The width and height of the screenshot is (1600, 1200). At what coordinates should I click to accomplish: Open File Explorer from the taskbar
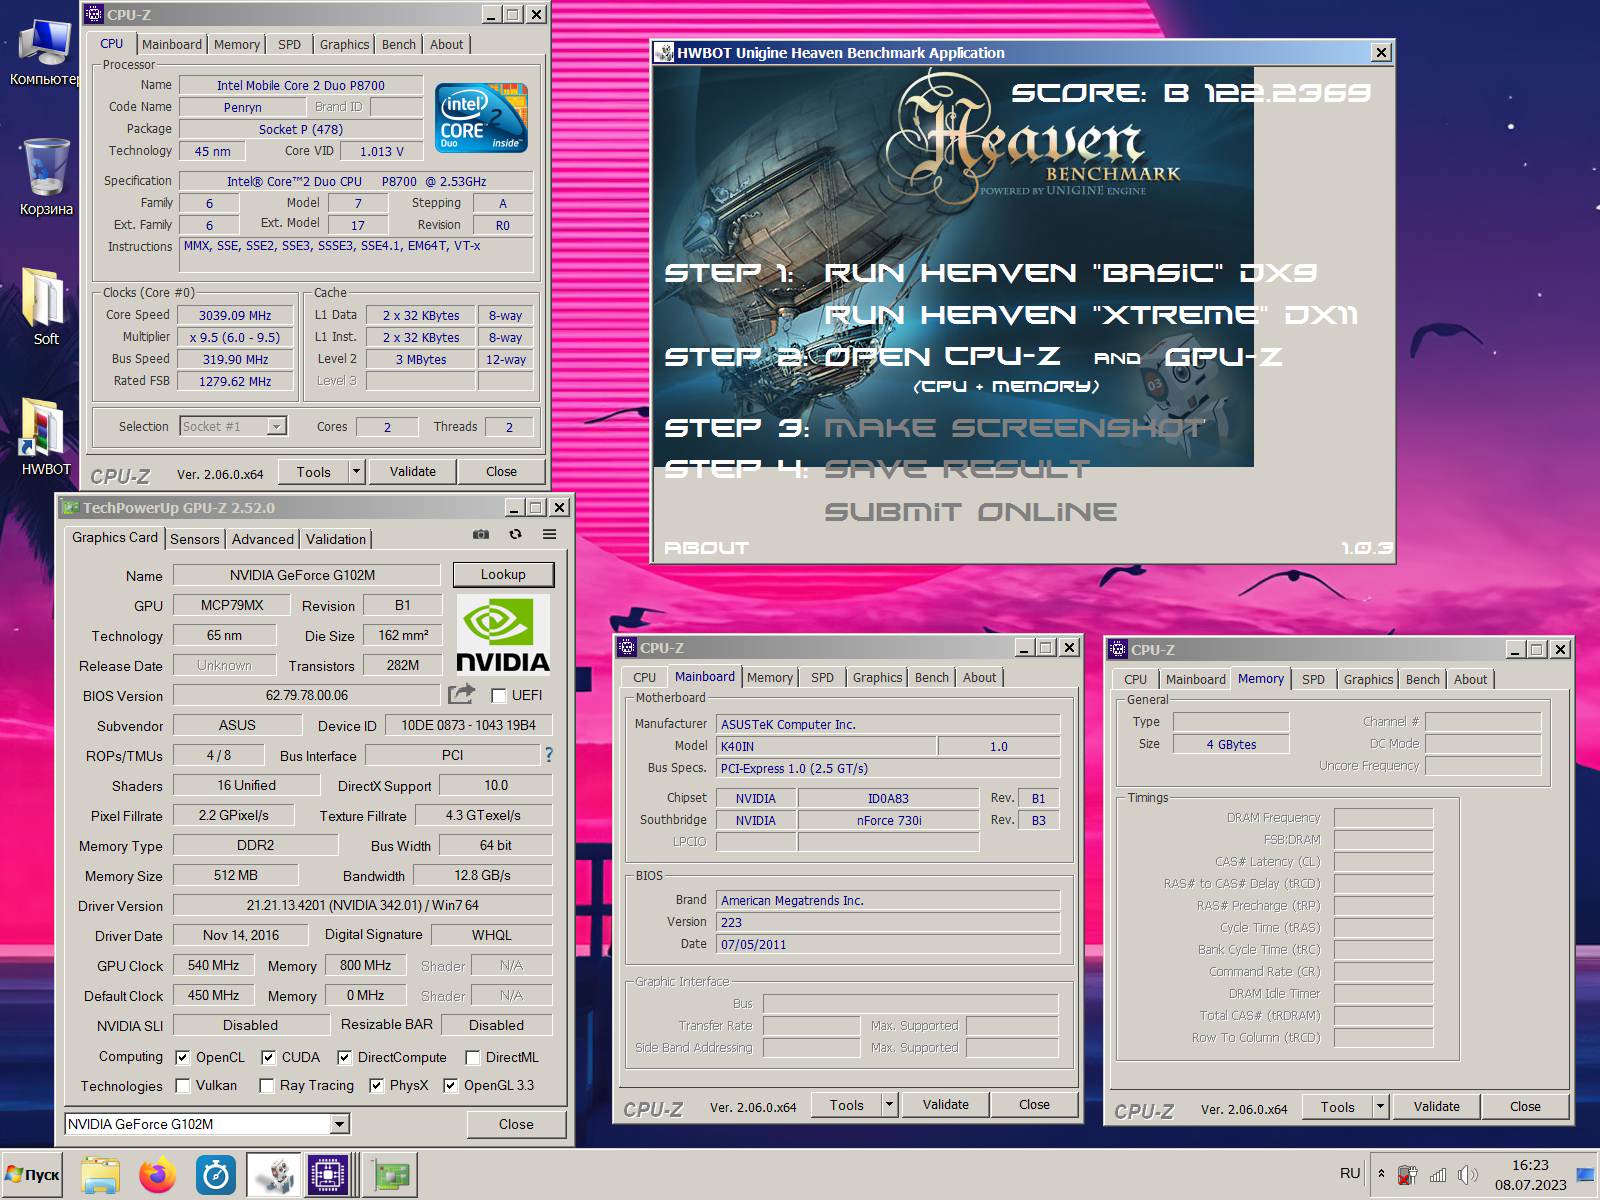point(101,1175)
